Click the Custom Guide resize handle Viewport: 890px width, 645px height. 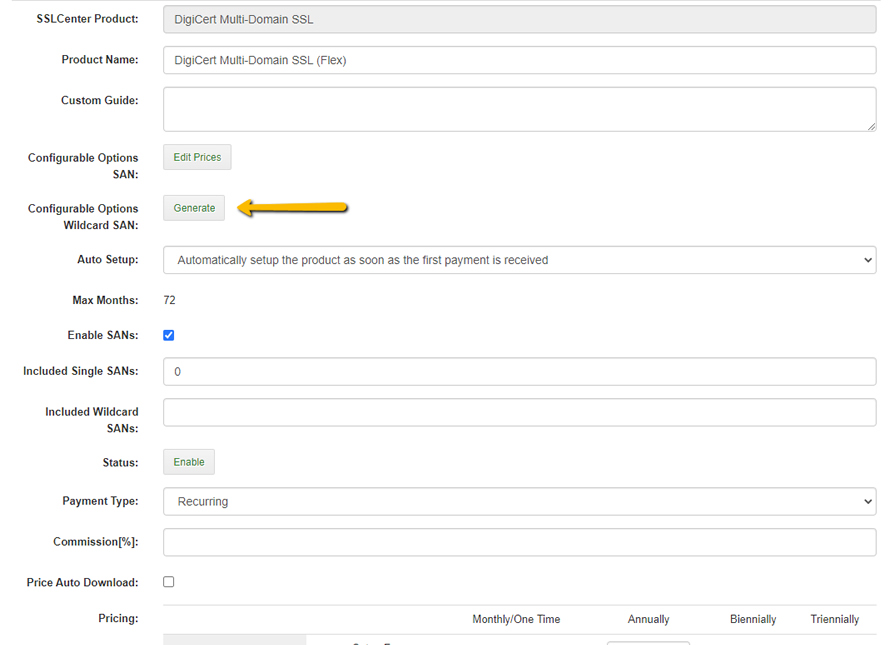click(871, 127)
